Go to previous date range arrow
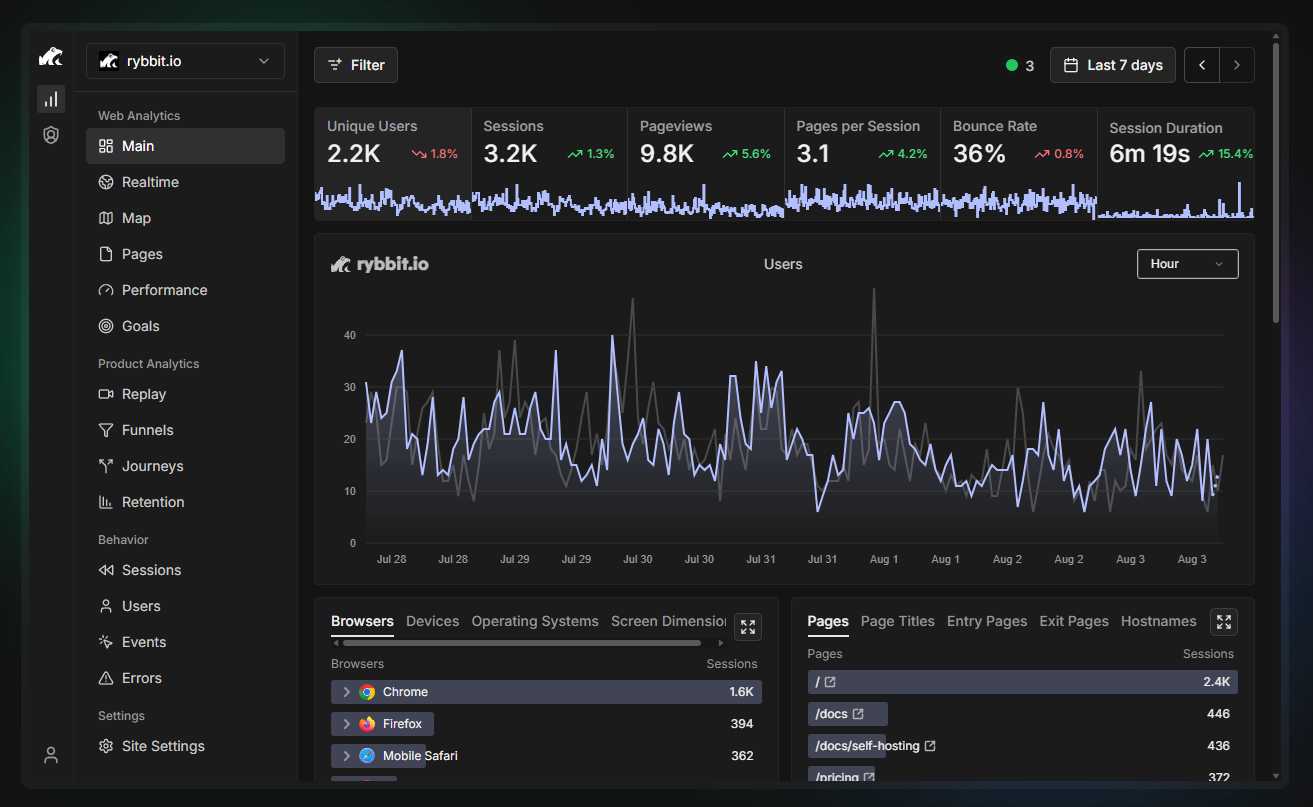Viewport: 1313px width, 807px height. [x=1202, y=65]
